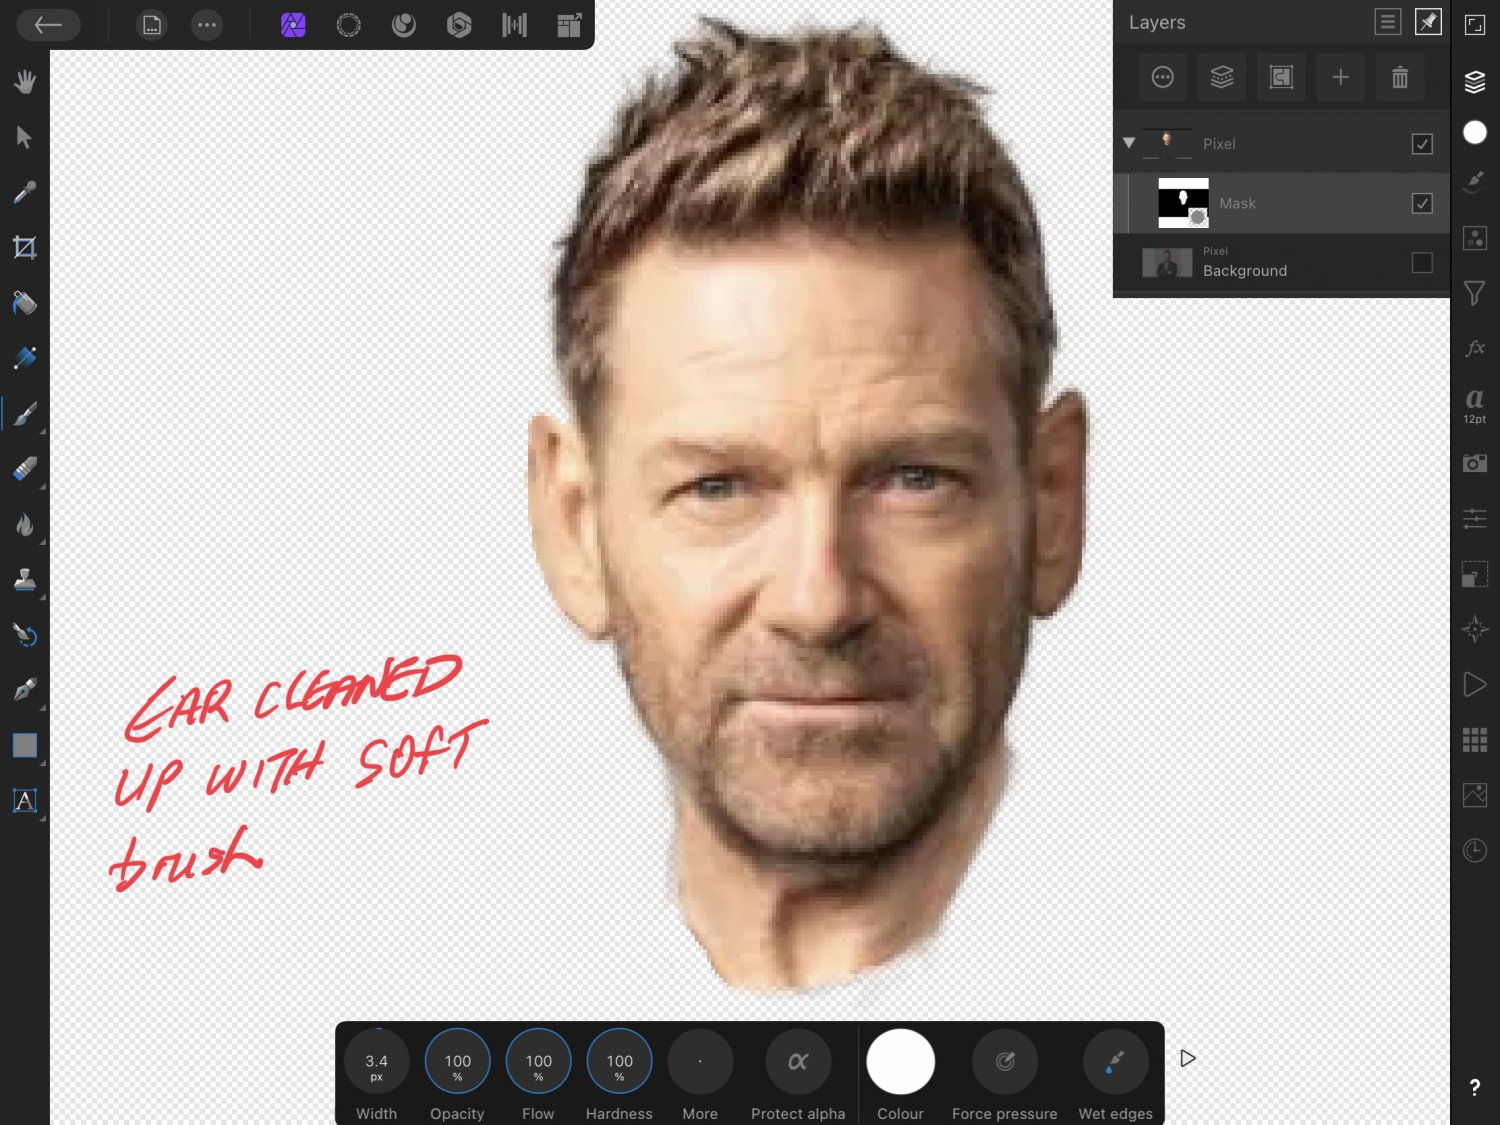1500x1125 pixels.
Task: Select the Erase Brush tool
Action: coord(25,468)
